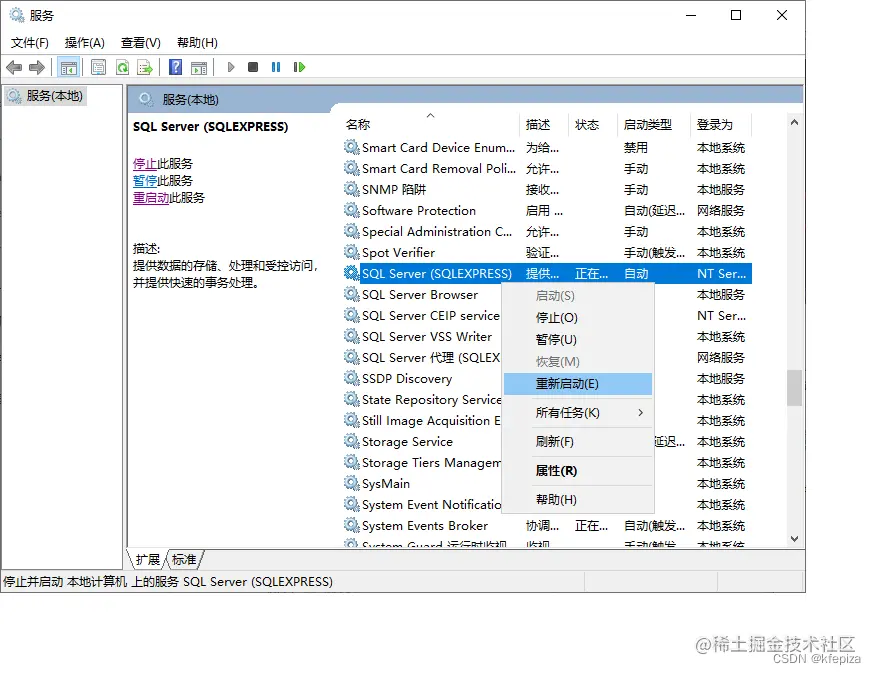The width and height of the screenshot is (876, 675).
Task: Click the scrollbar down arrow of services list
Action: click(794, 539)
